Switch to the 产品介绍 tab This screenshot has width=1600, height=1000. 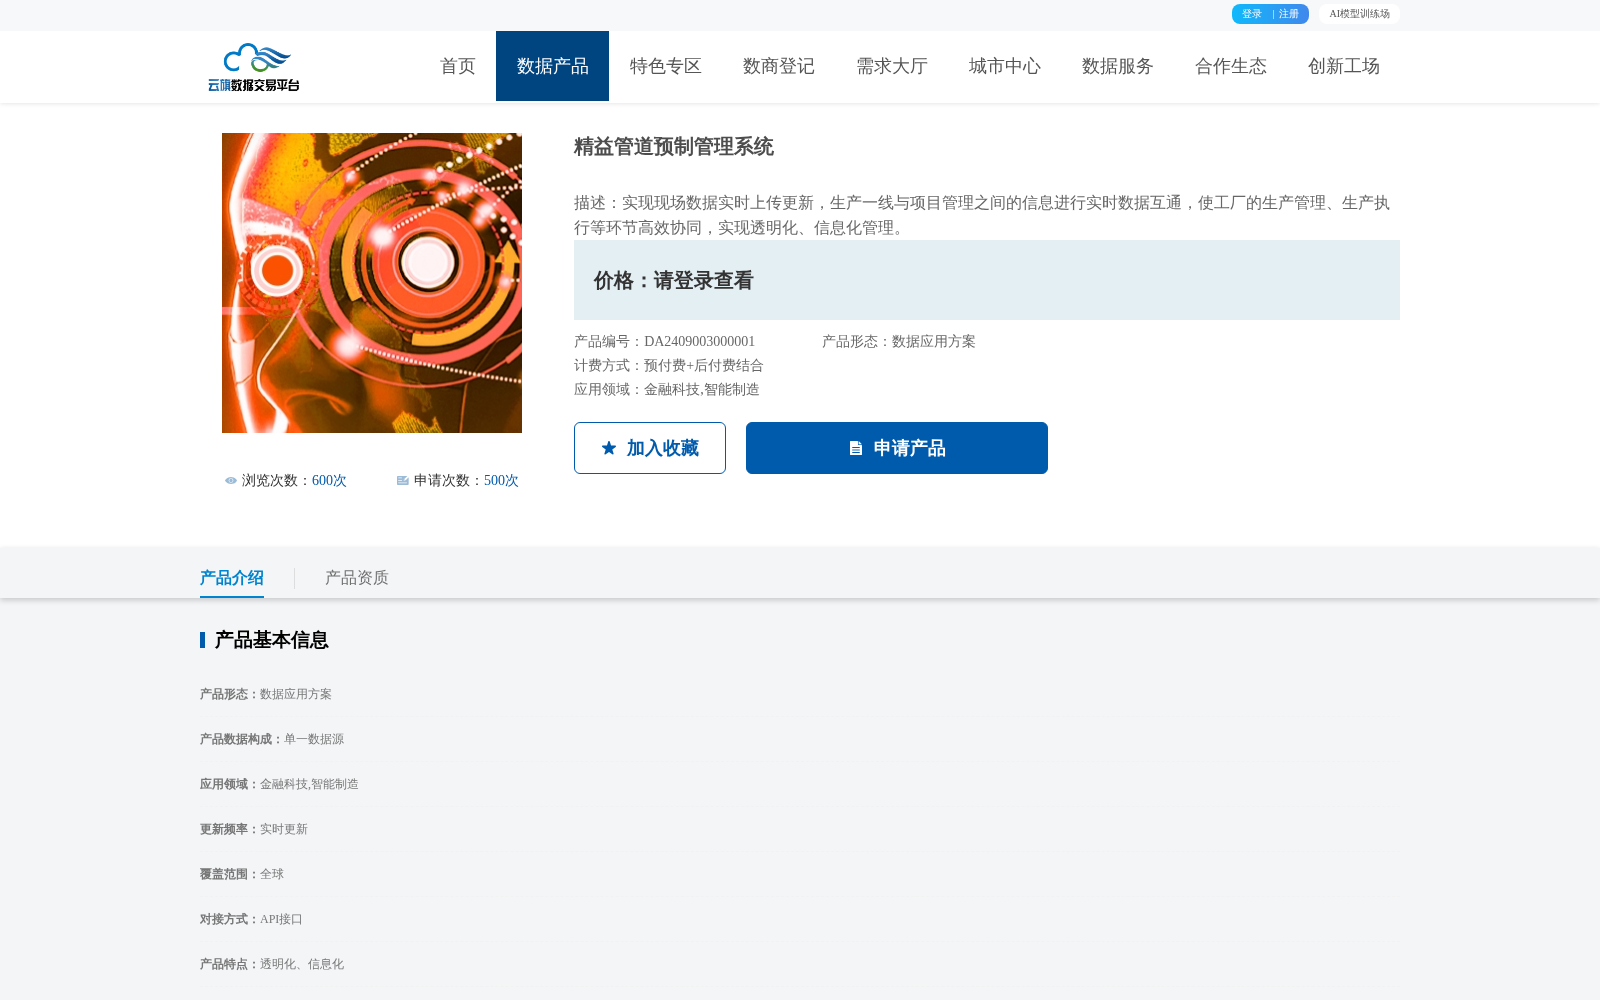coord(232,578)
